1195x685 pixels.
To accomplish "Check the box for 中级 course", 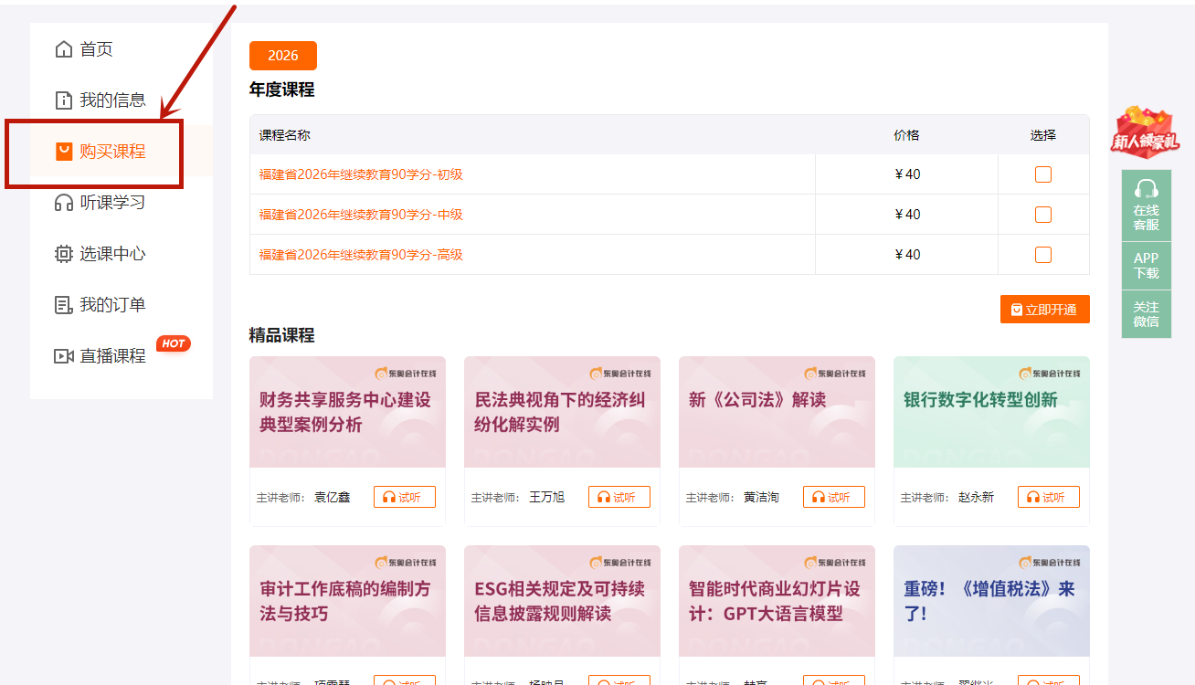I will pos(1043,214).
